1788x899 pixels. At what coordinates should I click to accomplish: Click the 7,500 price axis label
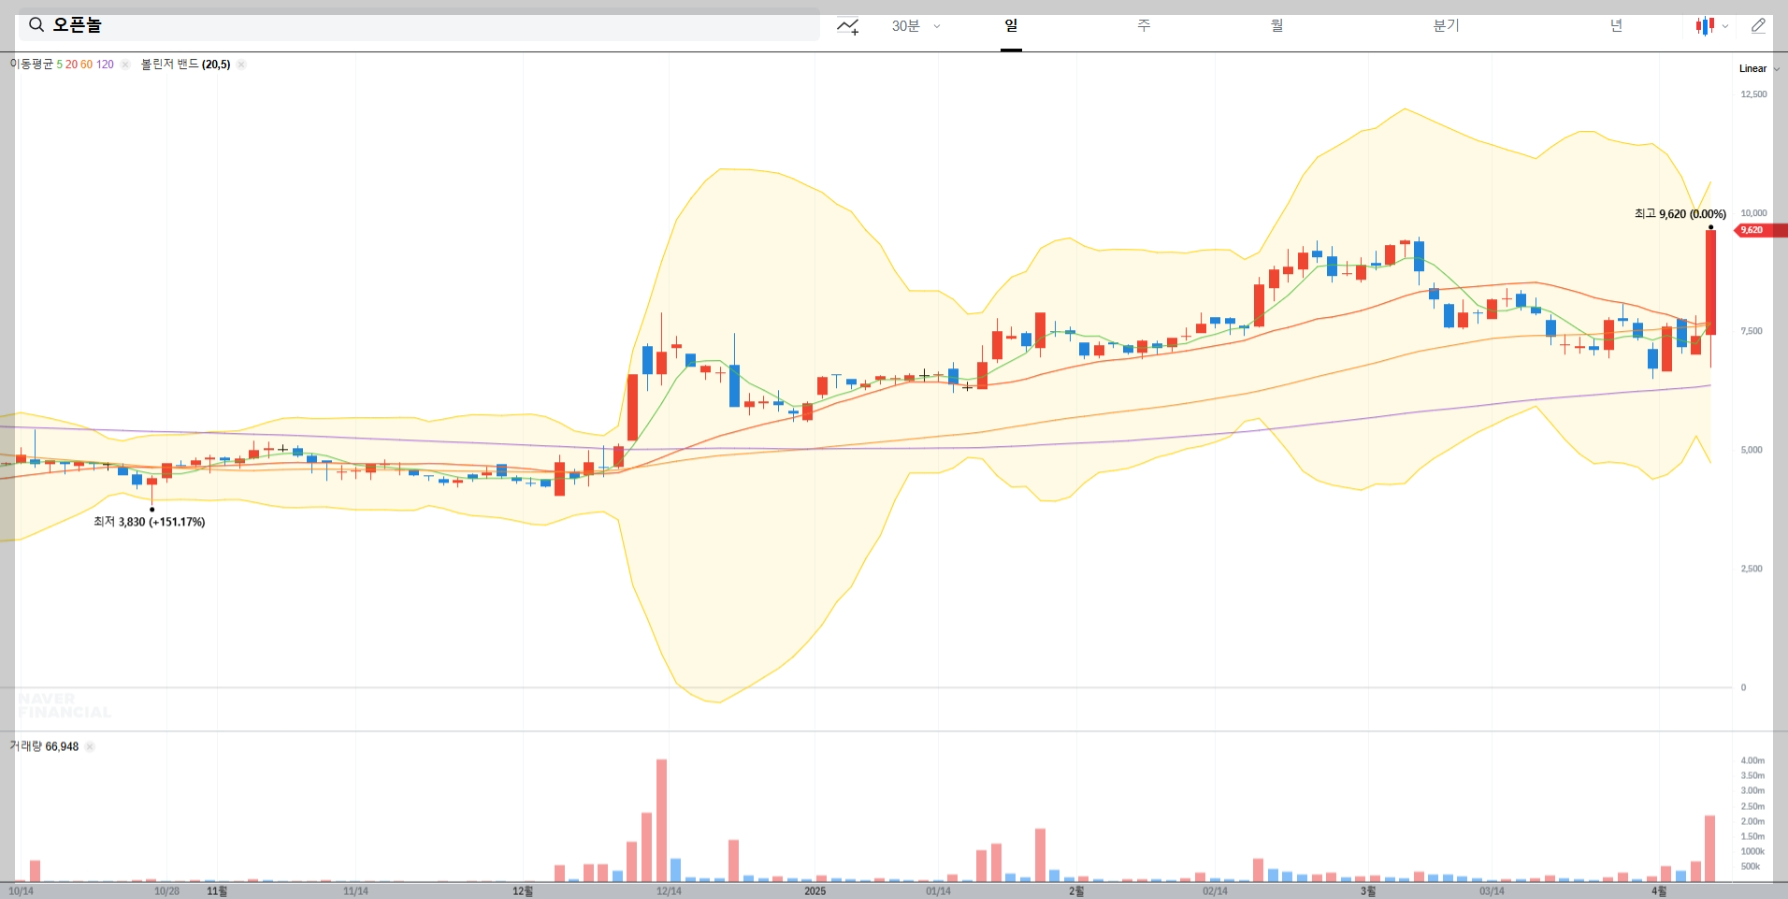click(x=1751, y=331)
